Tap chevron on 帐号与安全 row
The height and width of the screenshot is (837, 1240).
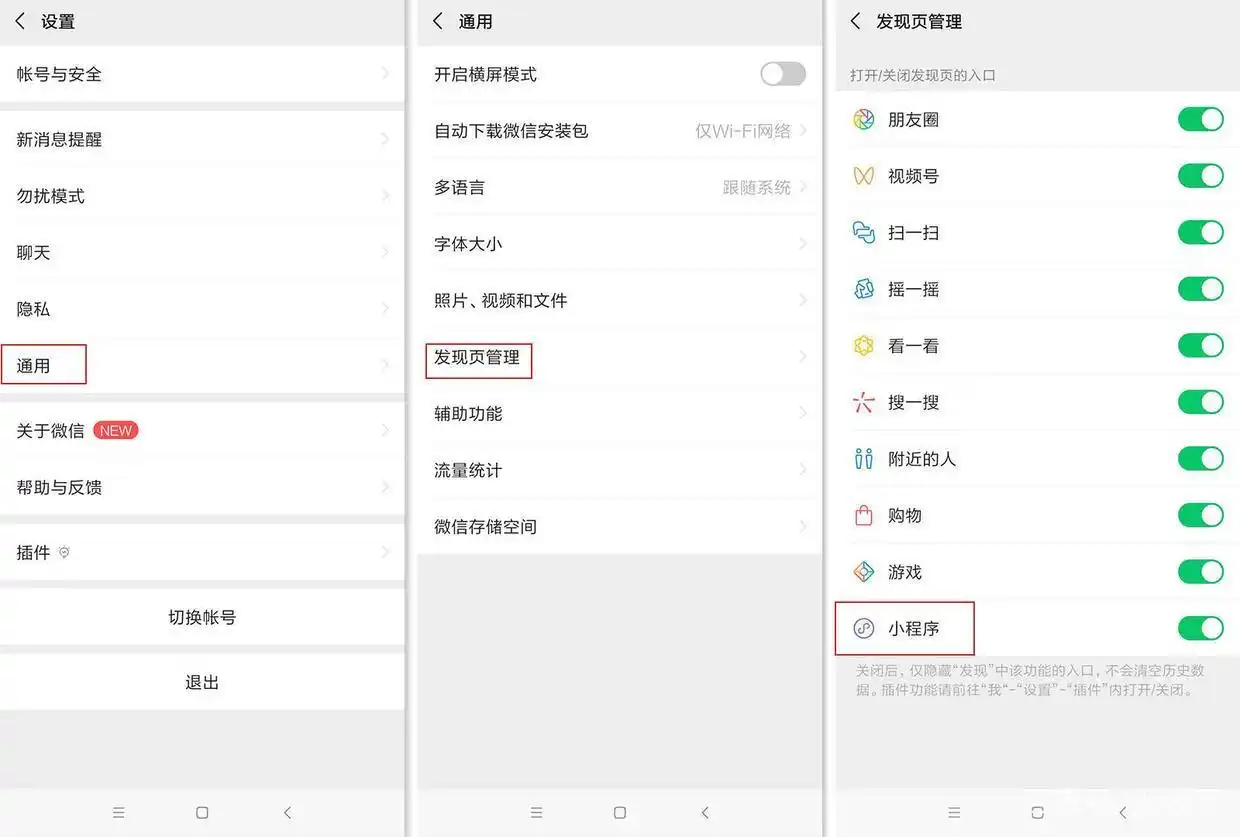tap(386, 74)
